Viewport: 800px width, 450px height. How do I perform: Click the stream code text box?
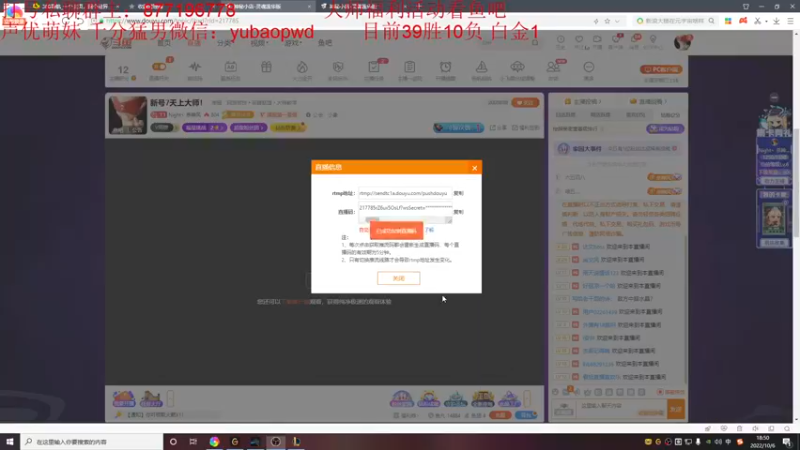coord(405,210)
